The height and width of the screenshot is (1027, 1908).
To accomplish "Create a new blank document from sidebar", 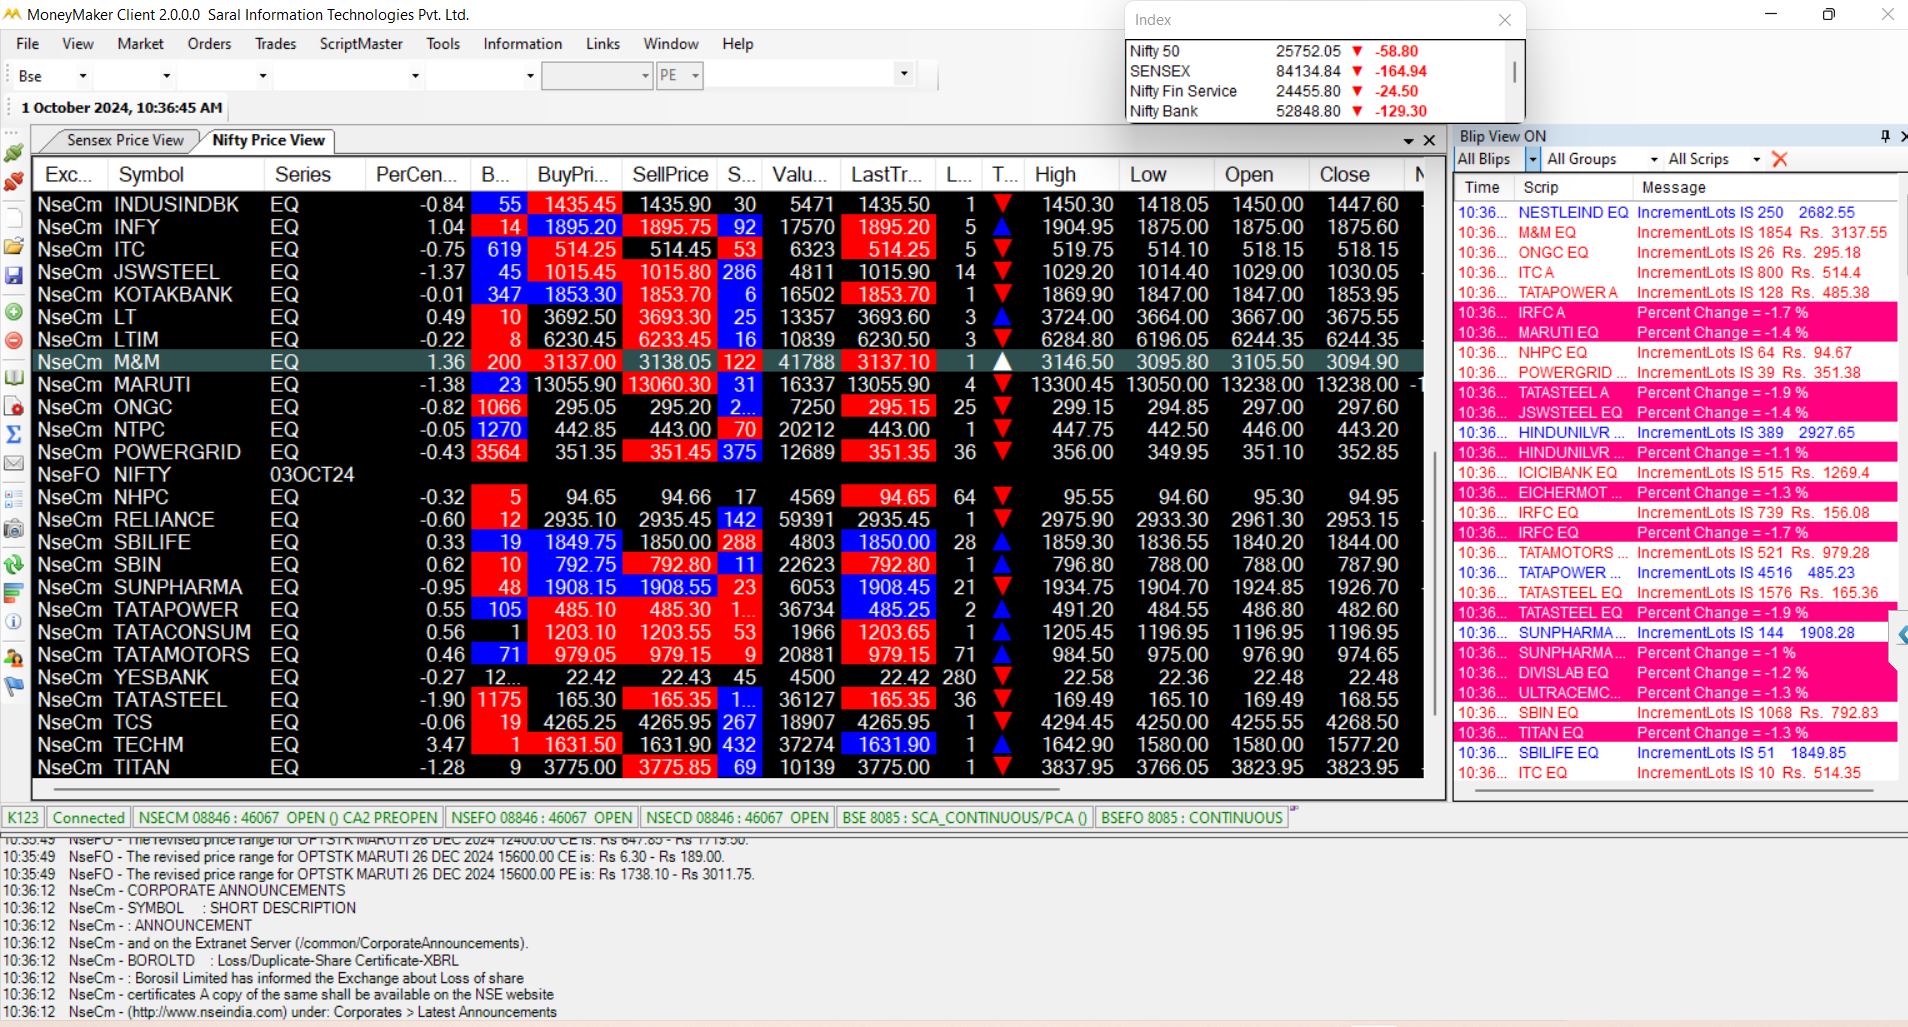I will tap(14, 217).
